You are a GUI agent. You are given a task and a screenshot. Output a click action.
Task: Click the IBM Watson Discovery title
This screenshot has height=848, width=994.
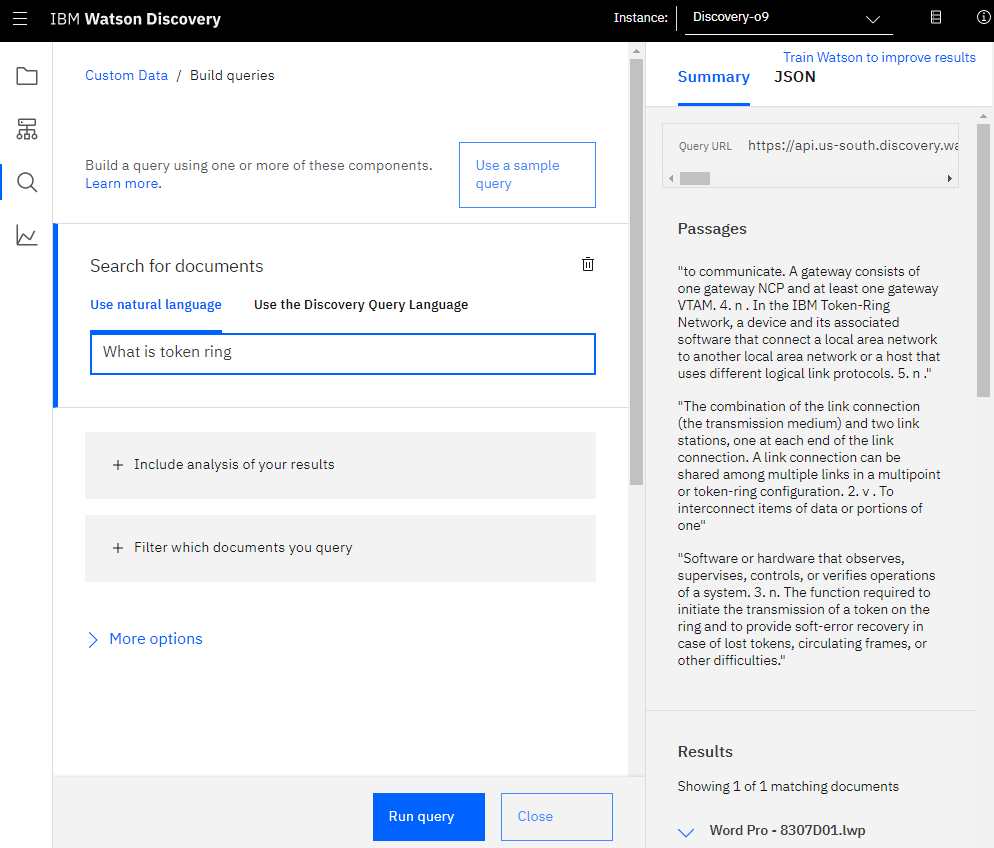point(136,19)
